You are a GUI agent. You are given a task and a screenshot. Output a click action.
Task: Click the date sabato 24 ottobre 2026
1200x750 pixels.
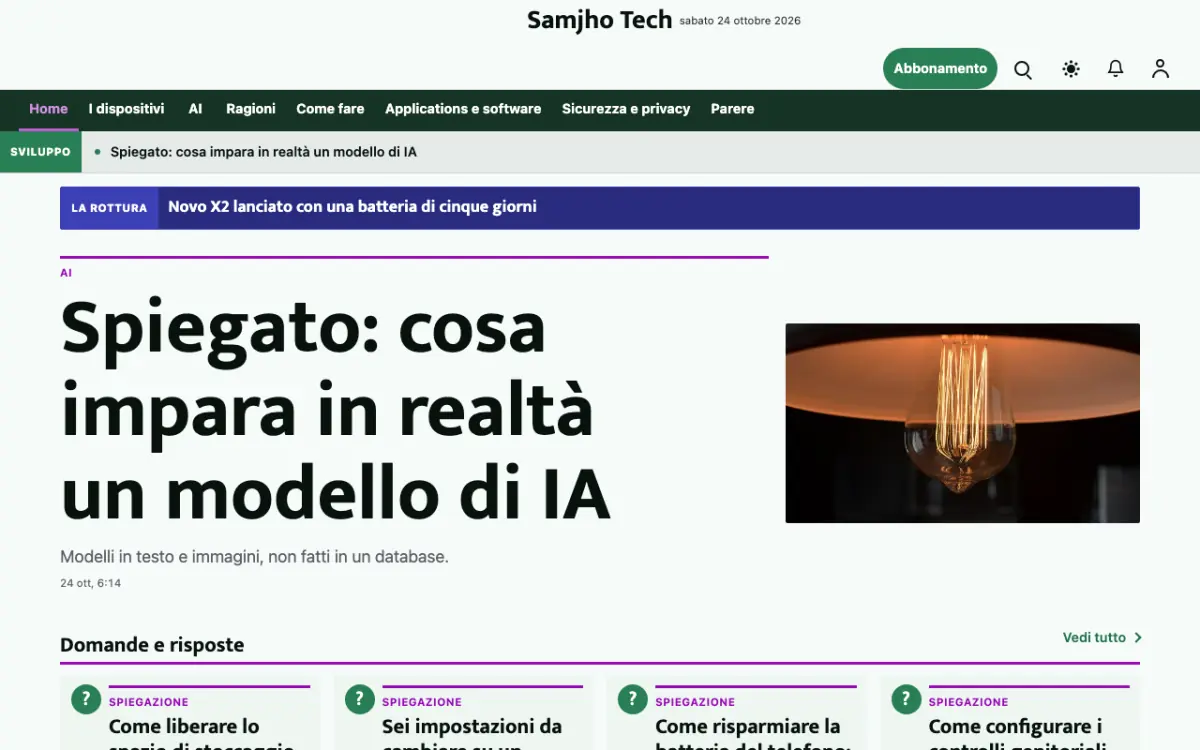[x=740, y=21]
